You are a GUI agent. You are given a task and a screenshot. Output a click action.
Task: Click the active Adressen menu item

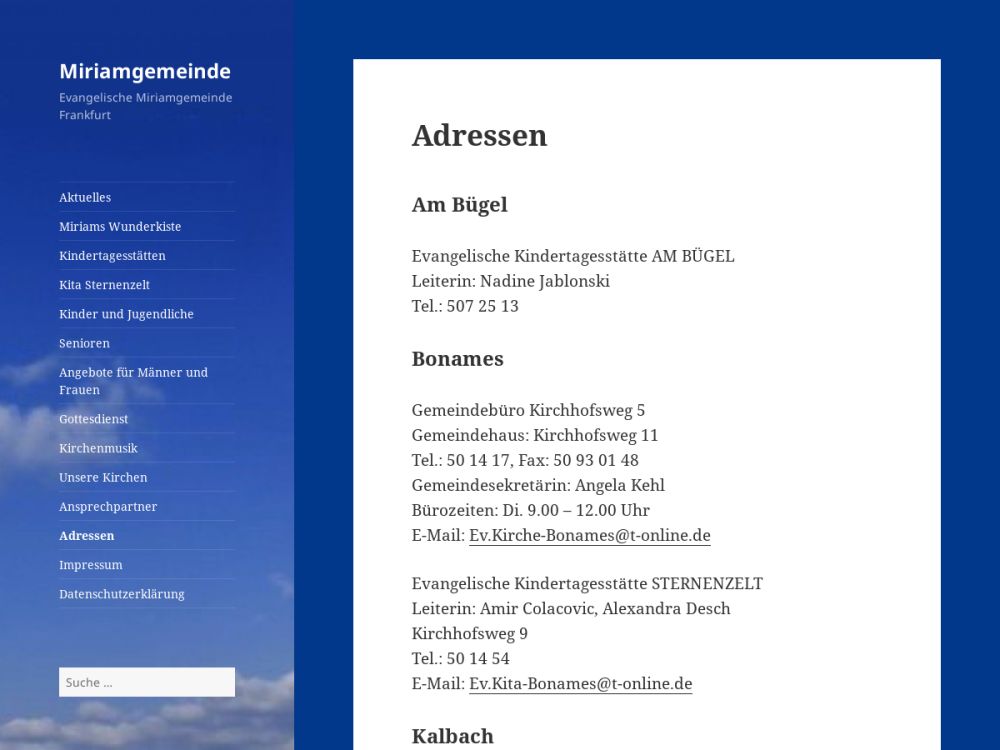pos(86,534)
